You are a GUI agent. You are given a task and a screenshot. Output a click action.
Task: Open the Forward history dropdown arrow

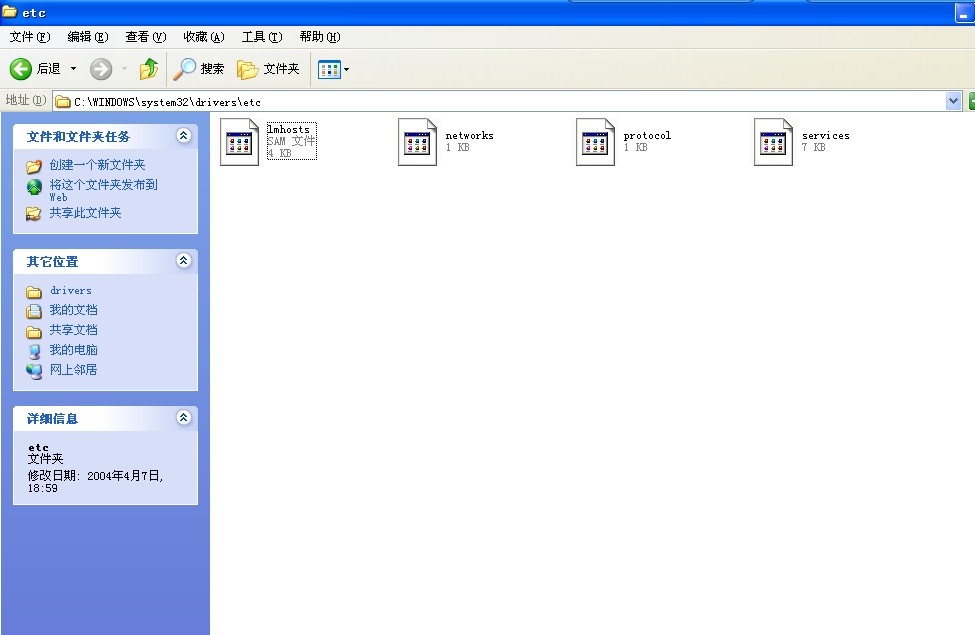coord(124,68)
